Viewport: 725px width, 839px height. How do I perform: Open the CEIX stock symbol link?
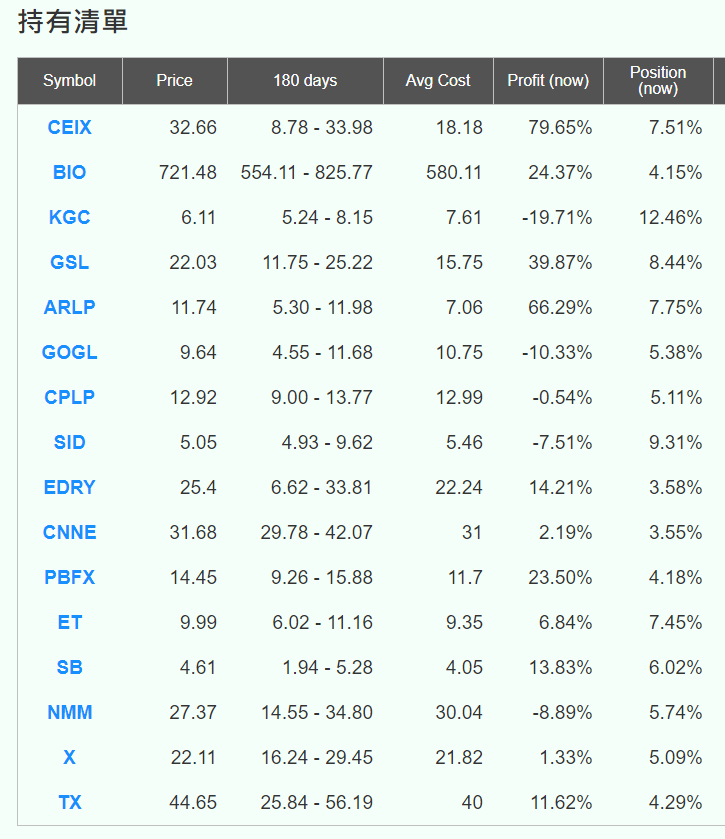(x=69, y=128)
